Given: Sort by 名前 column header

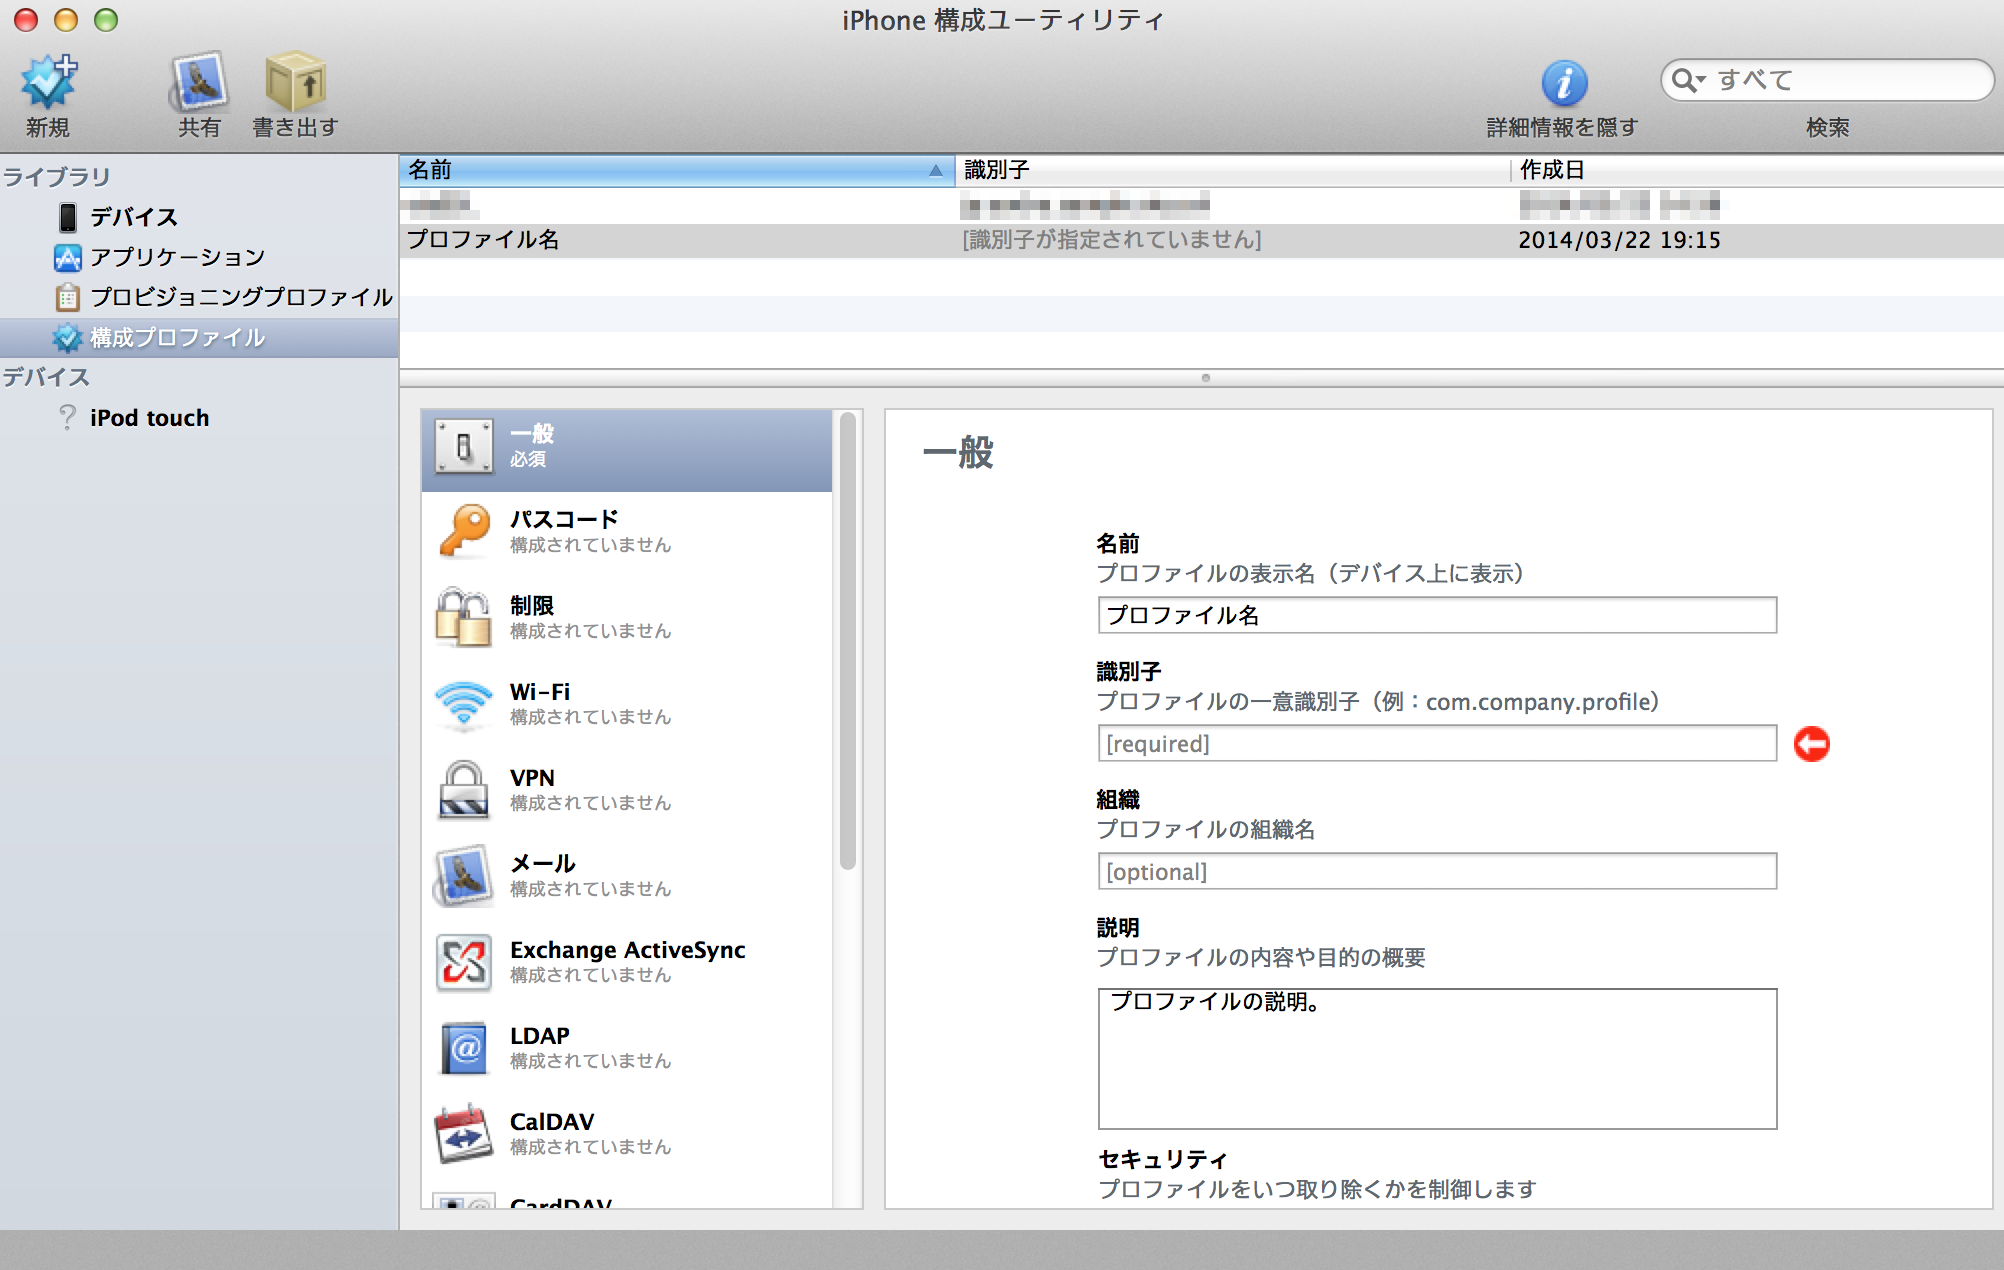Looking at the screenshot, I should coord(677,170).
